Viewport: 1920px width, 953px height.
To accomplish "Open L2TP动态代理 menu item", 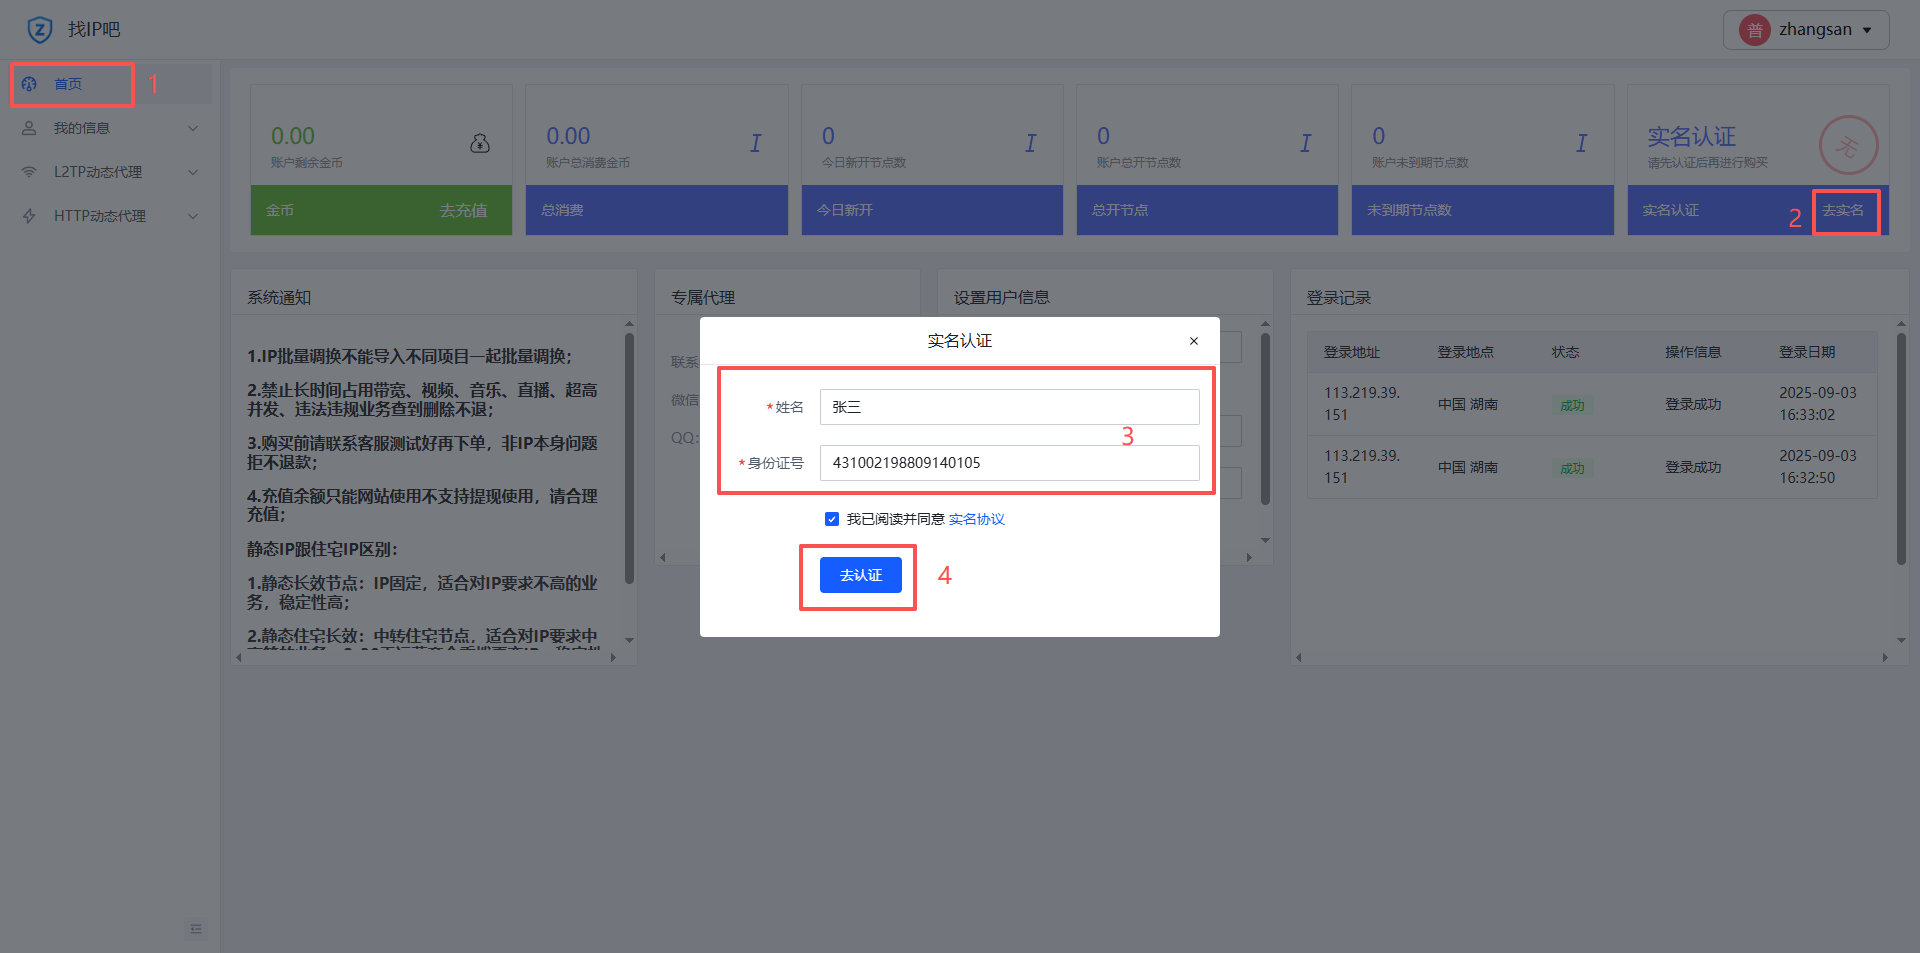I will (111, 172).
